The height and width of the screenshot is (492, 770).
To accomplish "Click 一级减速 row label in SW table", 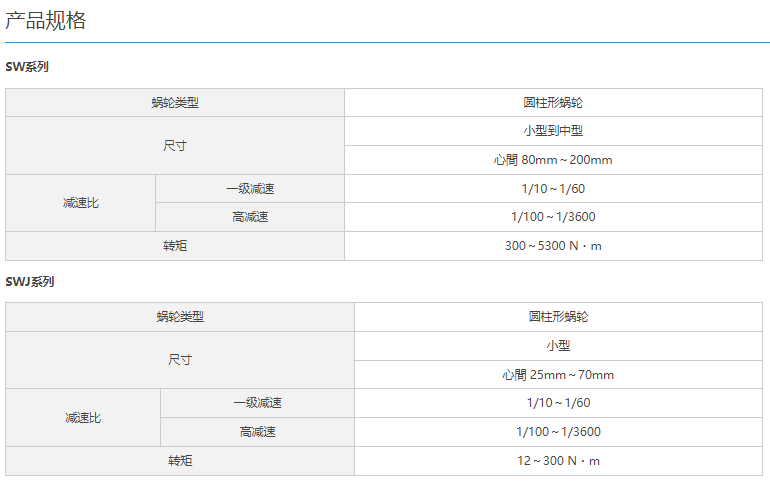I will tap(250, 189).
